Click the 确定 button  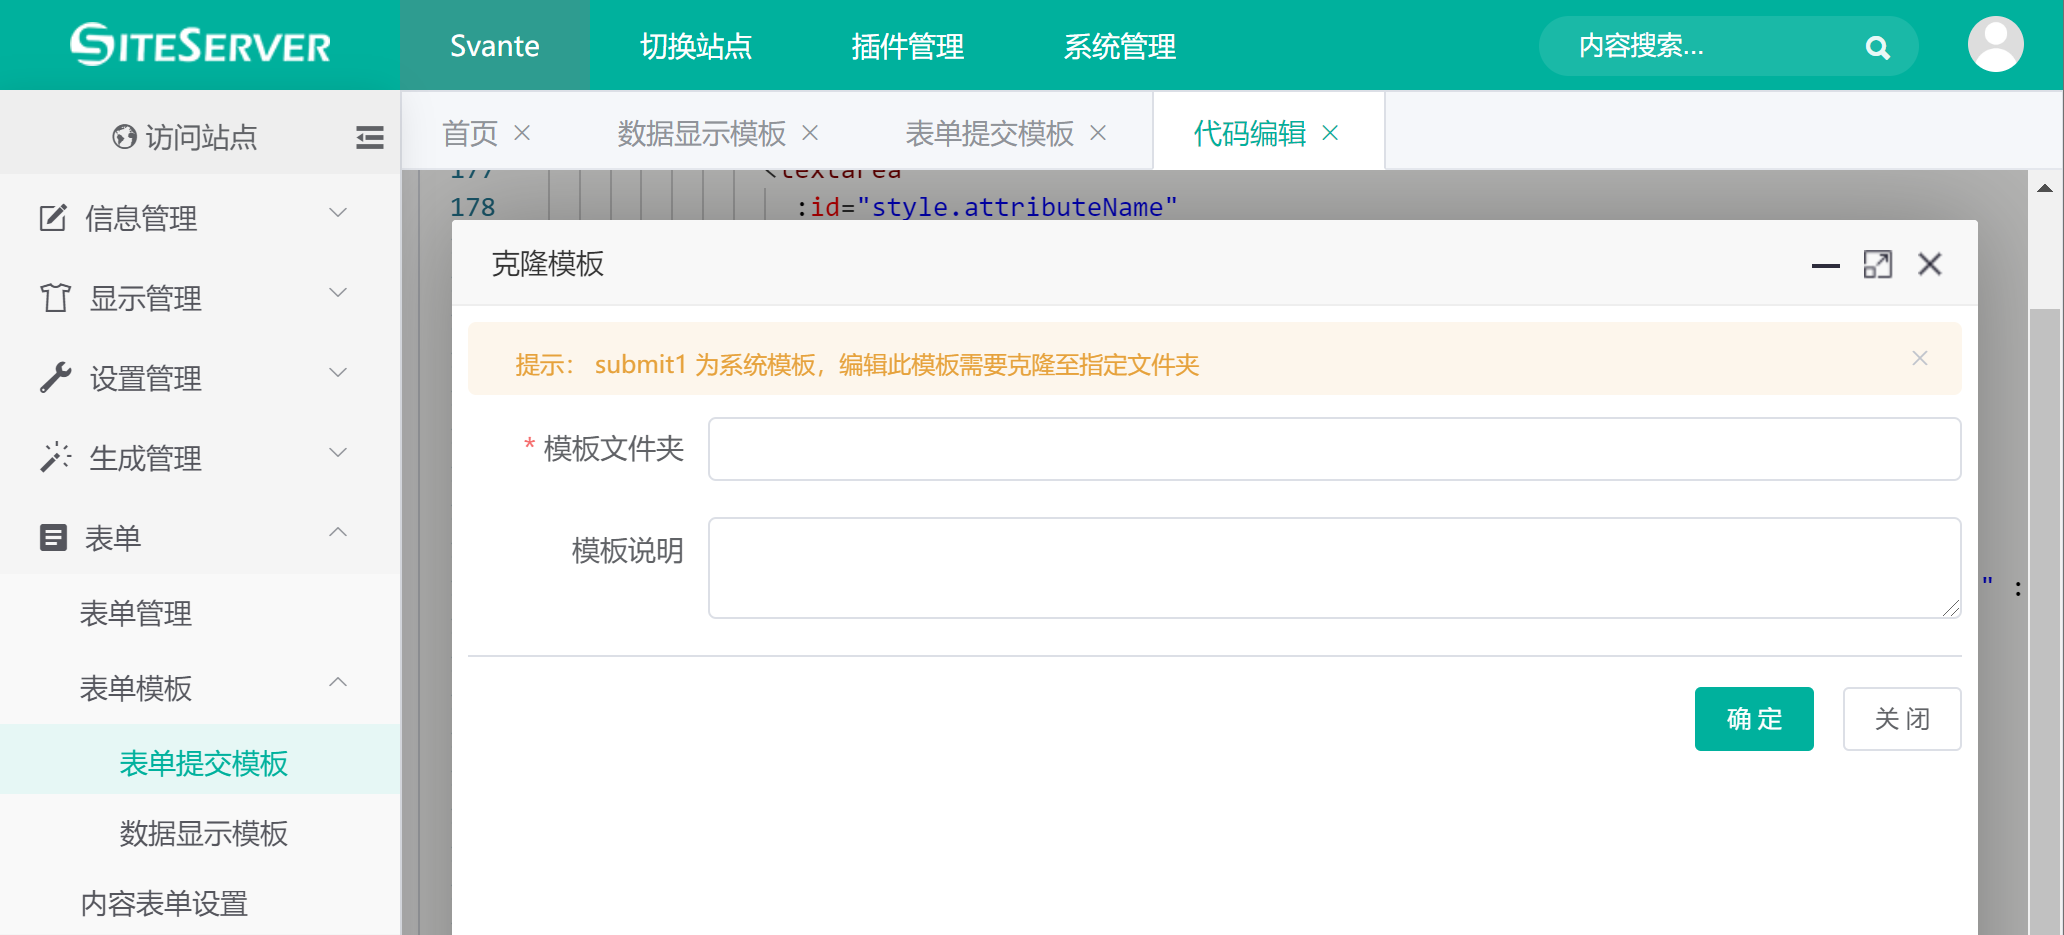(1753, 718)
